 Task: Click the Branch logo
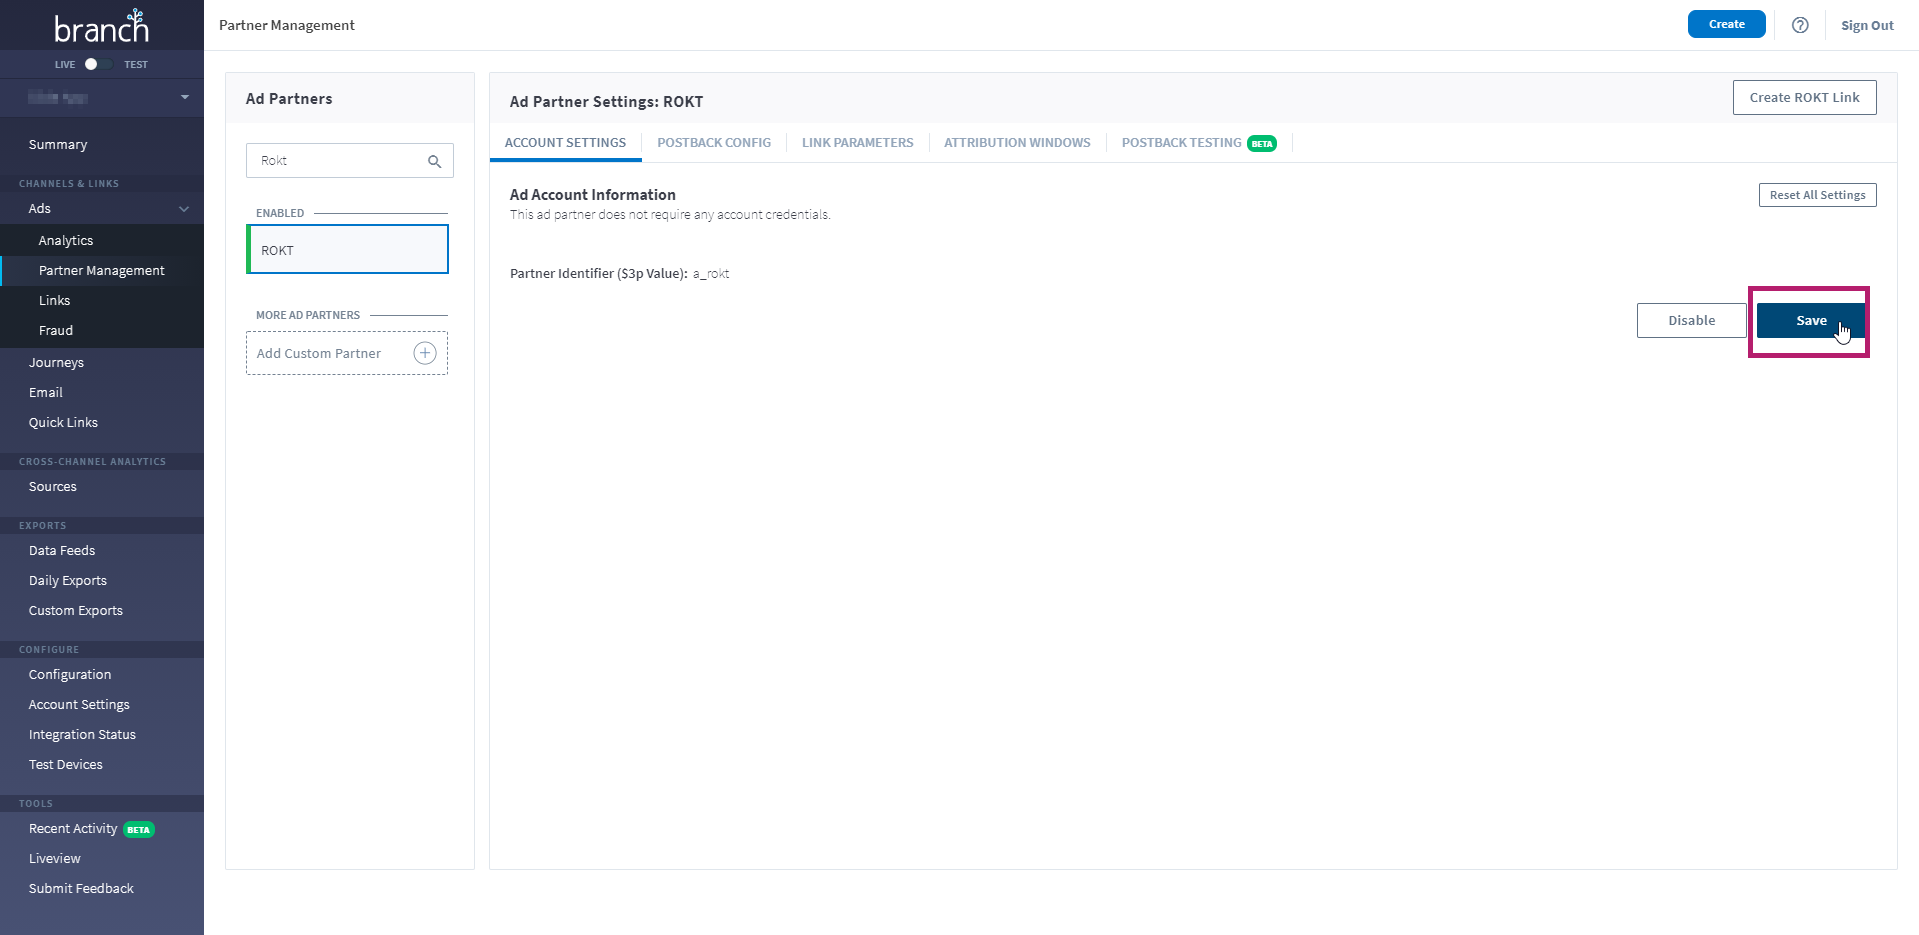pyautogui.click(x=101, y=26)
